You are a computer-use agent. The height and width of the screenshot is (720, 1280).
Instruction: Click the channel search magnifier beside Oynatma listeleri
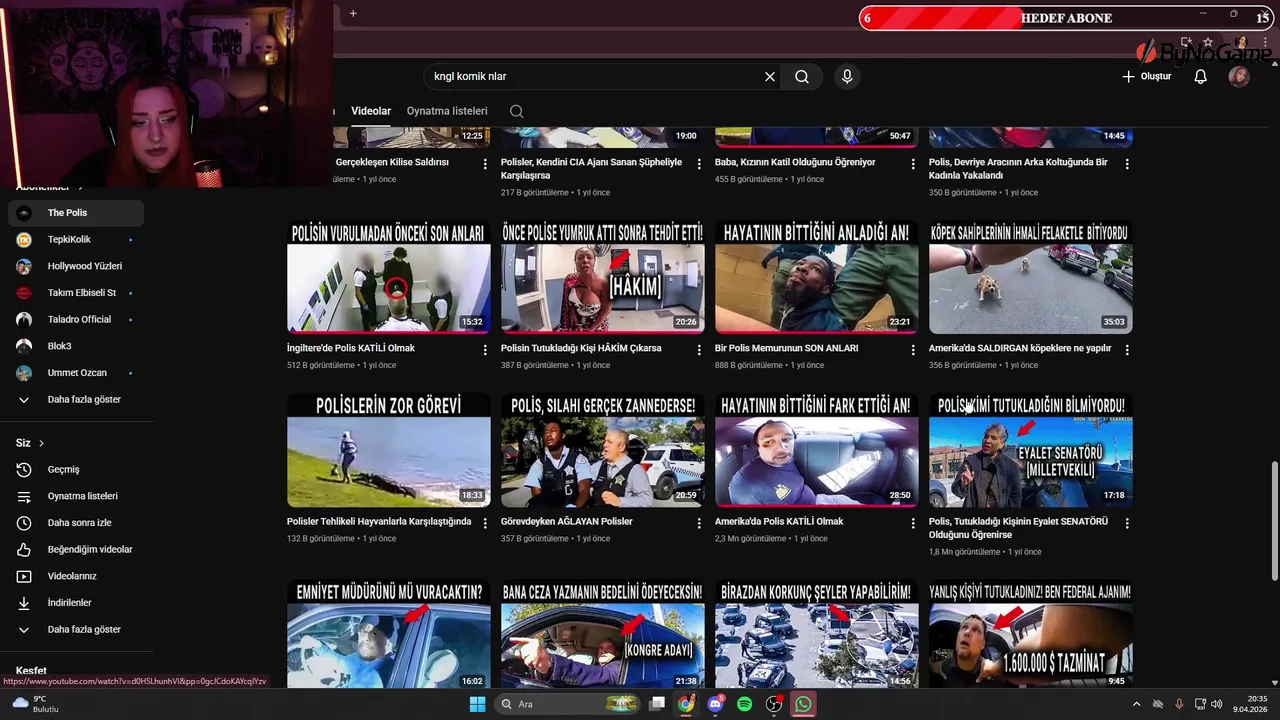516,111
